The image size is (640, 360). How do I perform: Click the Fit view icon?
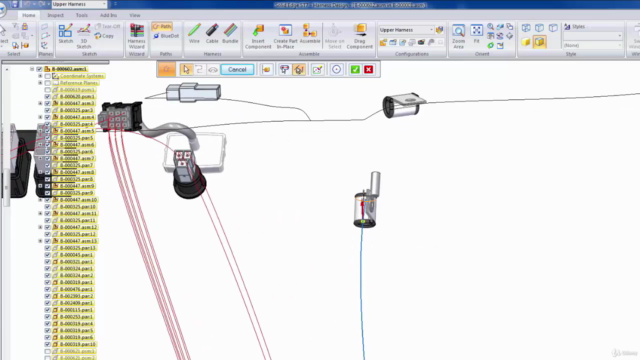pyautogui.click(x=476, y=33)
